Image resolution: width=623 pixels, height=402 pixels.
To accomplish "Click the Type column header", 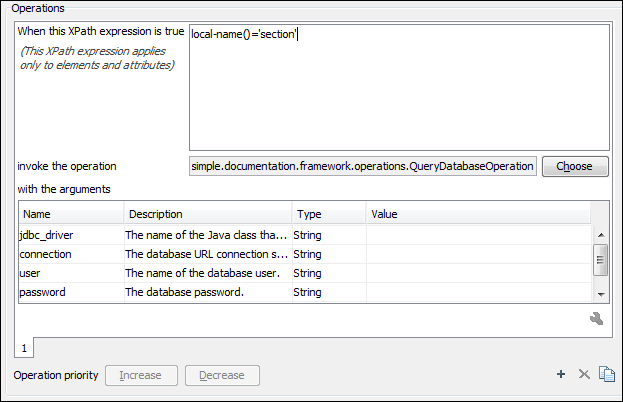I will [327, 214].
